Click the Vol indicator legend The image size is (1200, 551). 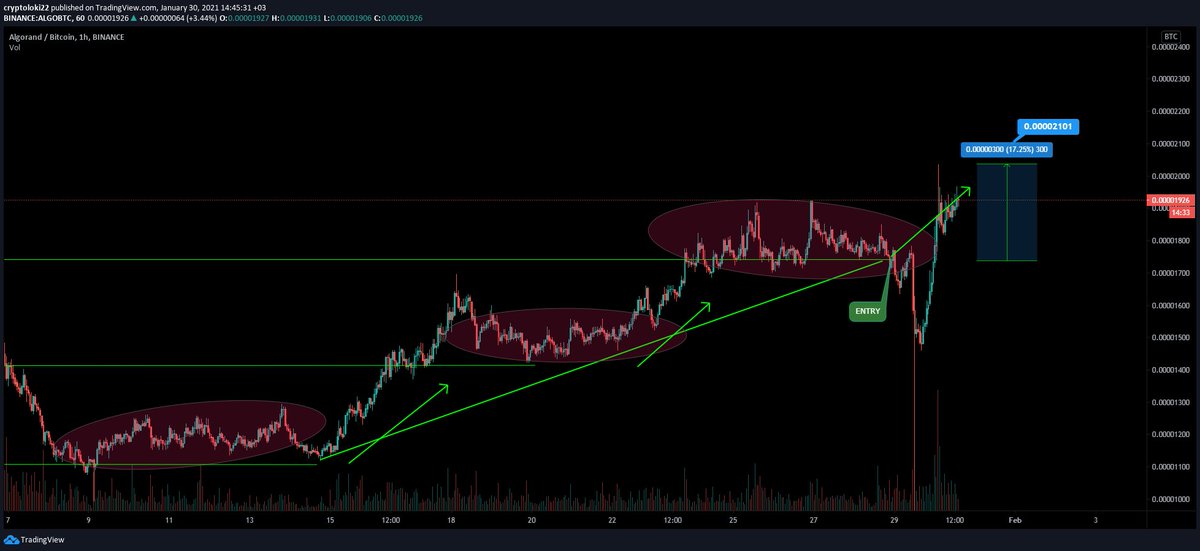(x=13, y=47)
